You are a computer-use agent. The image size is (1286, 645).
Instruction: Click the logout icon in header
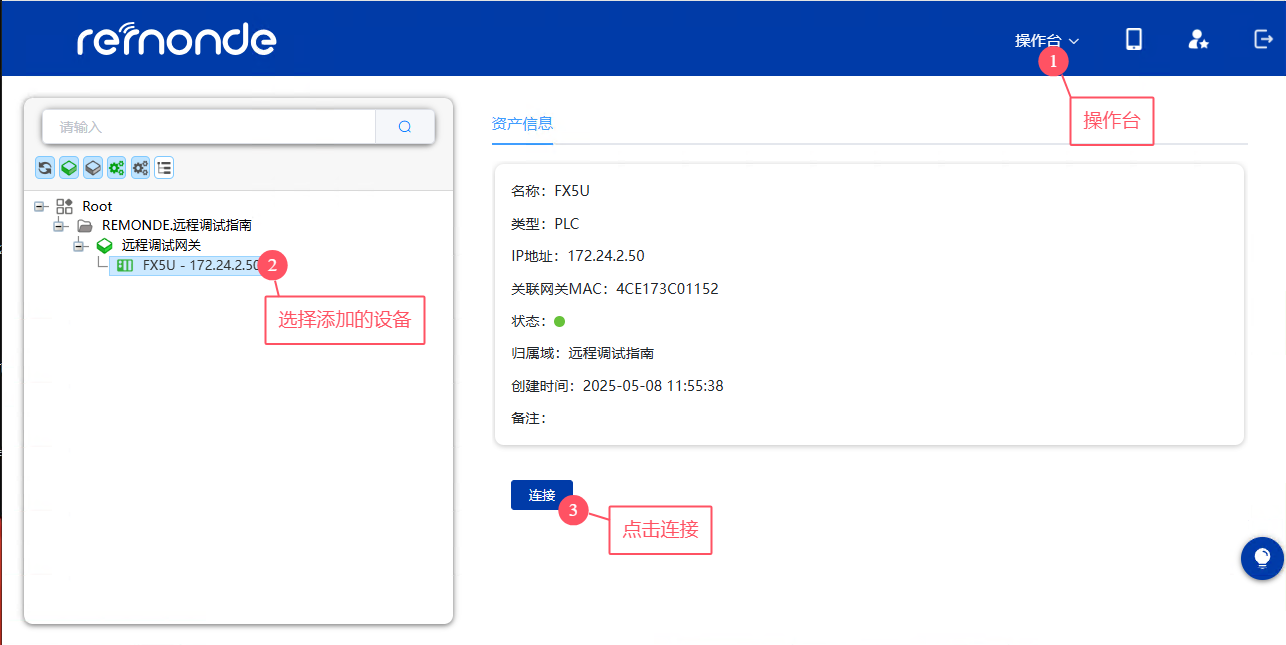(1263, 39)
